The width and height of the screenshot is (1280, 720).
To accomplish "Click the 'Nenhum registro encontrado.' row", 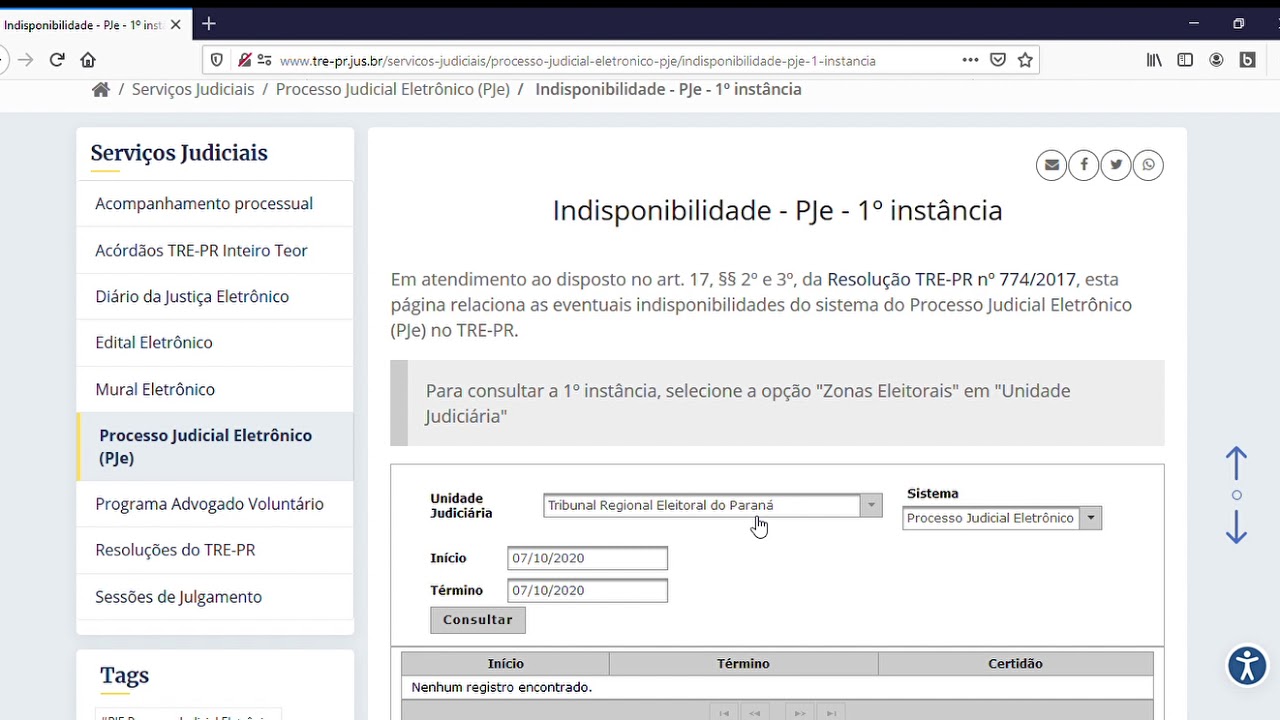I will click(777, 688).
